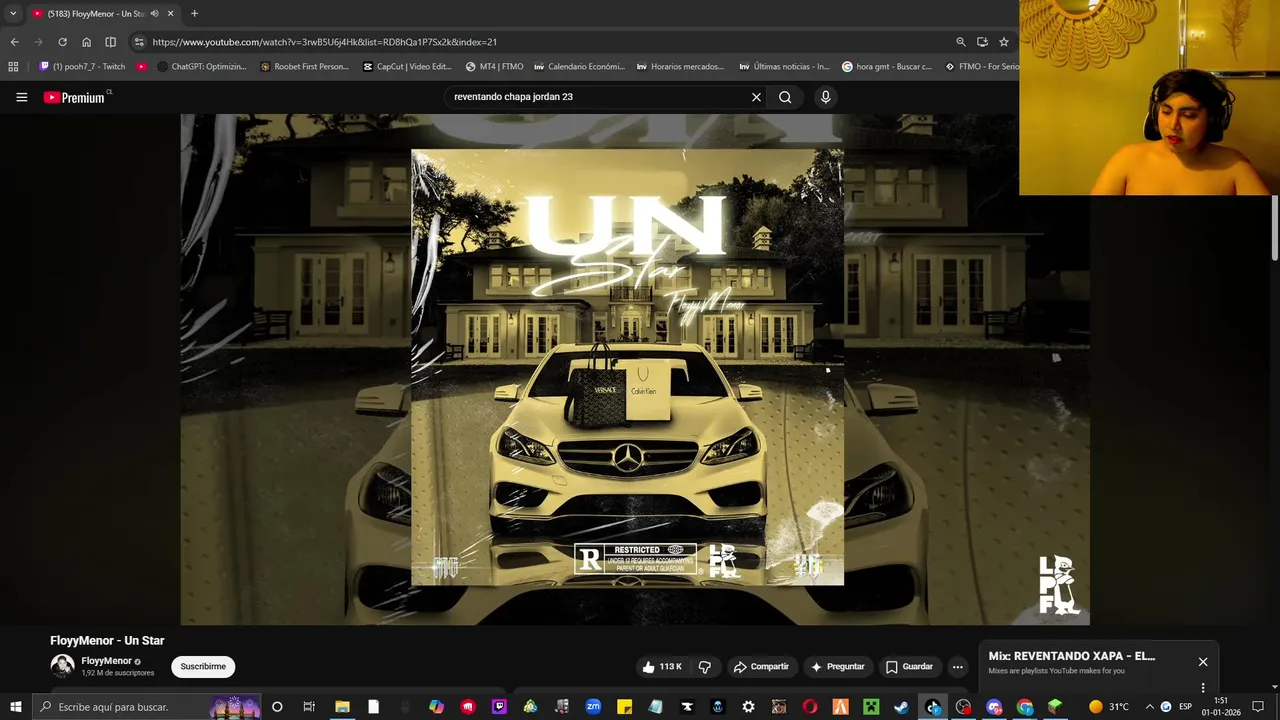This screenshot has height=720, width=1280.
Task: Click the LPFL channel watermark in video
Action: click(x=1058, y=585)
